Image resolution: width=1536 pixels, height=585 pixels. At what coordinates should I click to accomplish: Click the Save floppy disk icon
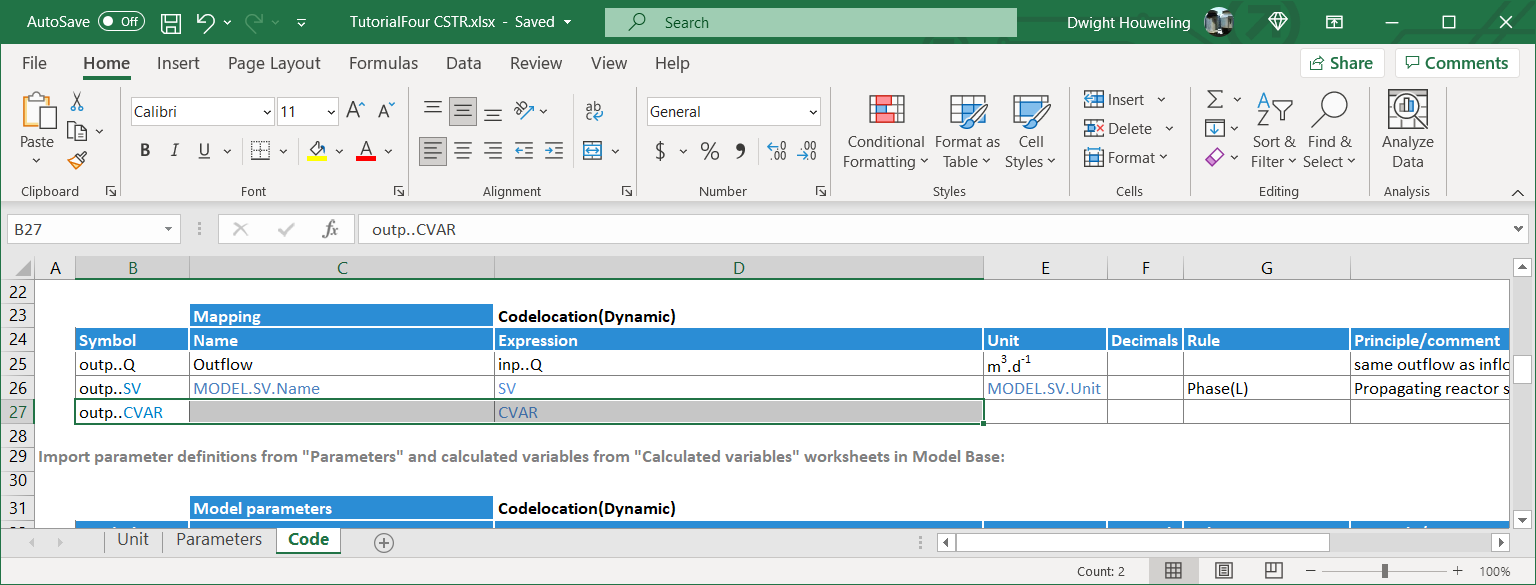tap(171, 22)
